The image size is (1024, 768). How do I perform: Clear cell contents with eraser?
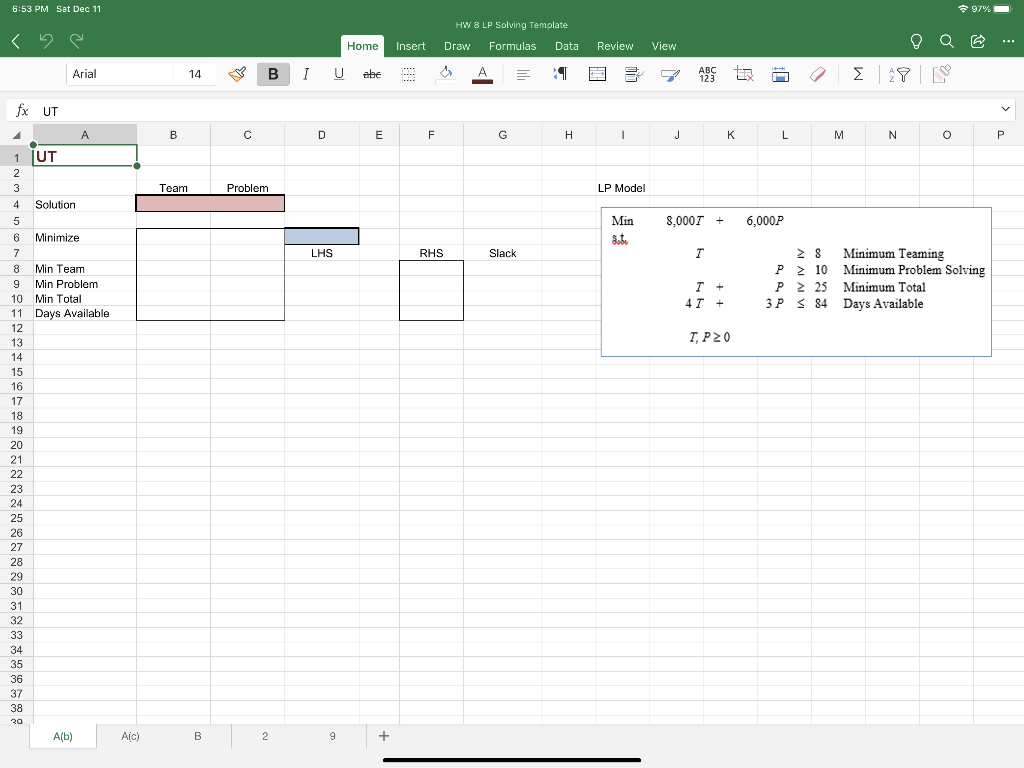tap(817, 74)
